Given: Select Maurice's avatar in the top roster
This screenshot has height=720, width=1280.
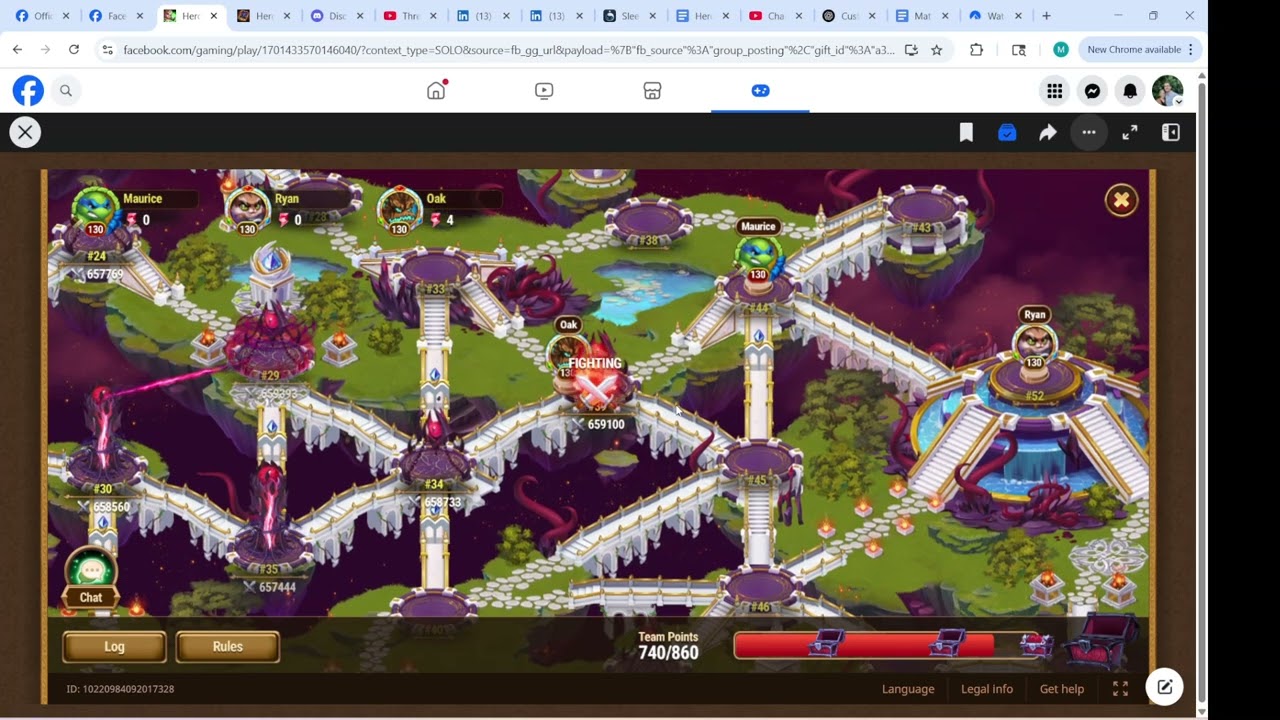Looking at the screenshot, I should pyautogui.click(x=95, y=210).
